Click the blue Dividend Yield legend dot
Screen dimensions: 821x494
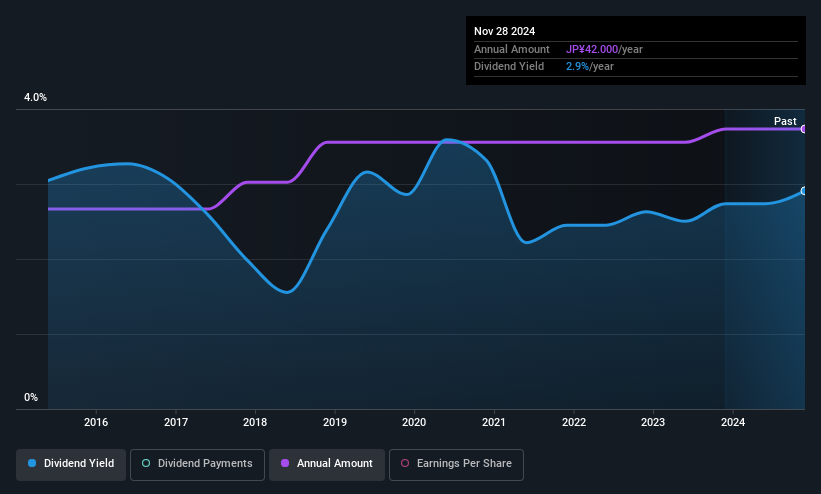(x=32, y=463)
